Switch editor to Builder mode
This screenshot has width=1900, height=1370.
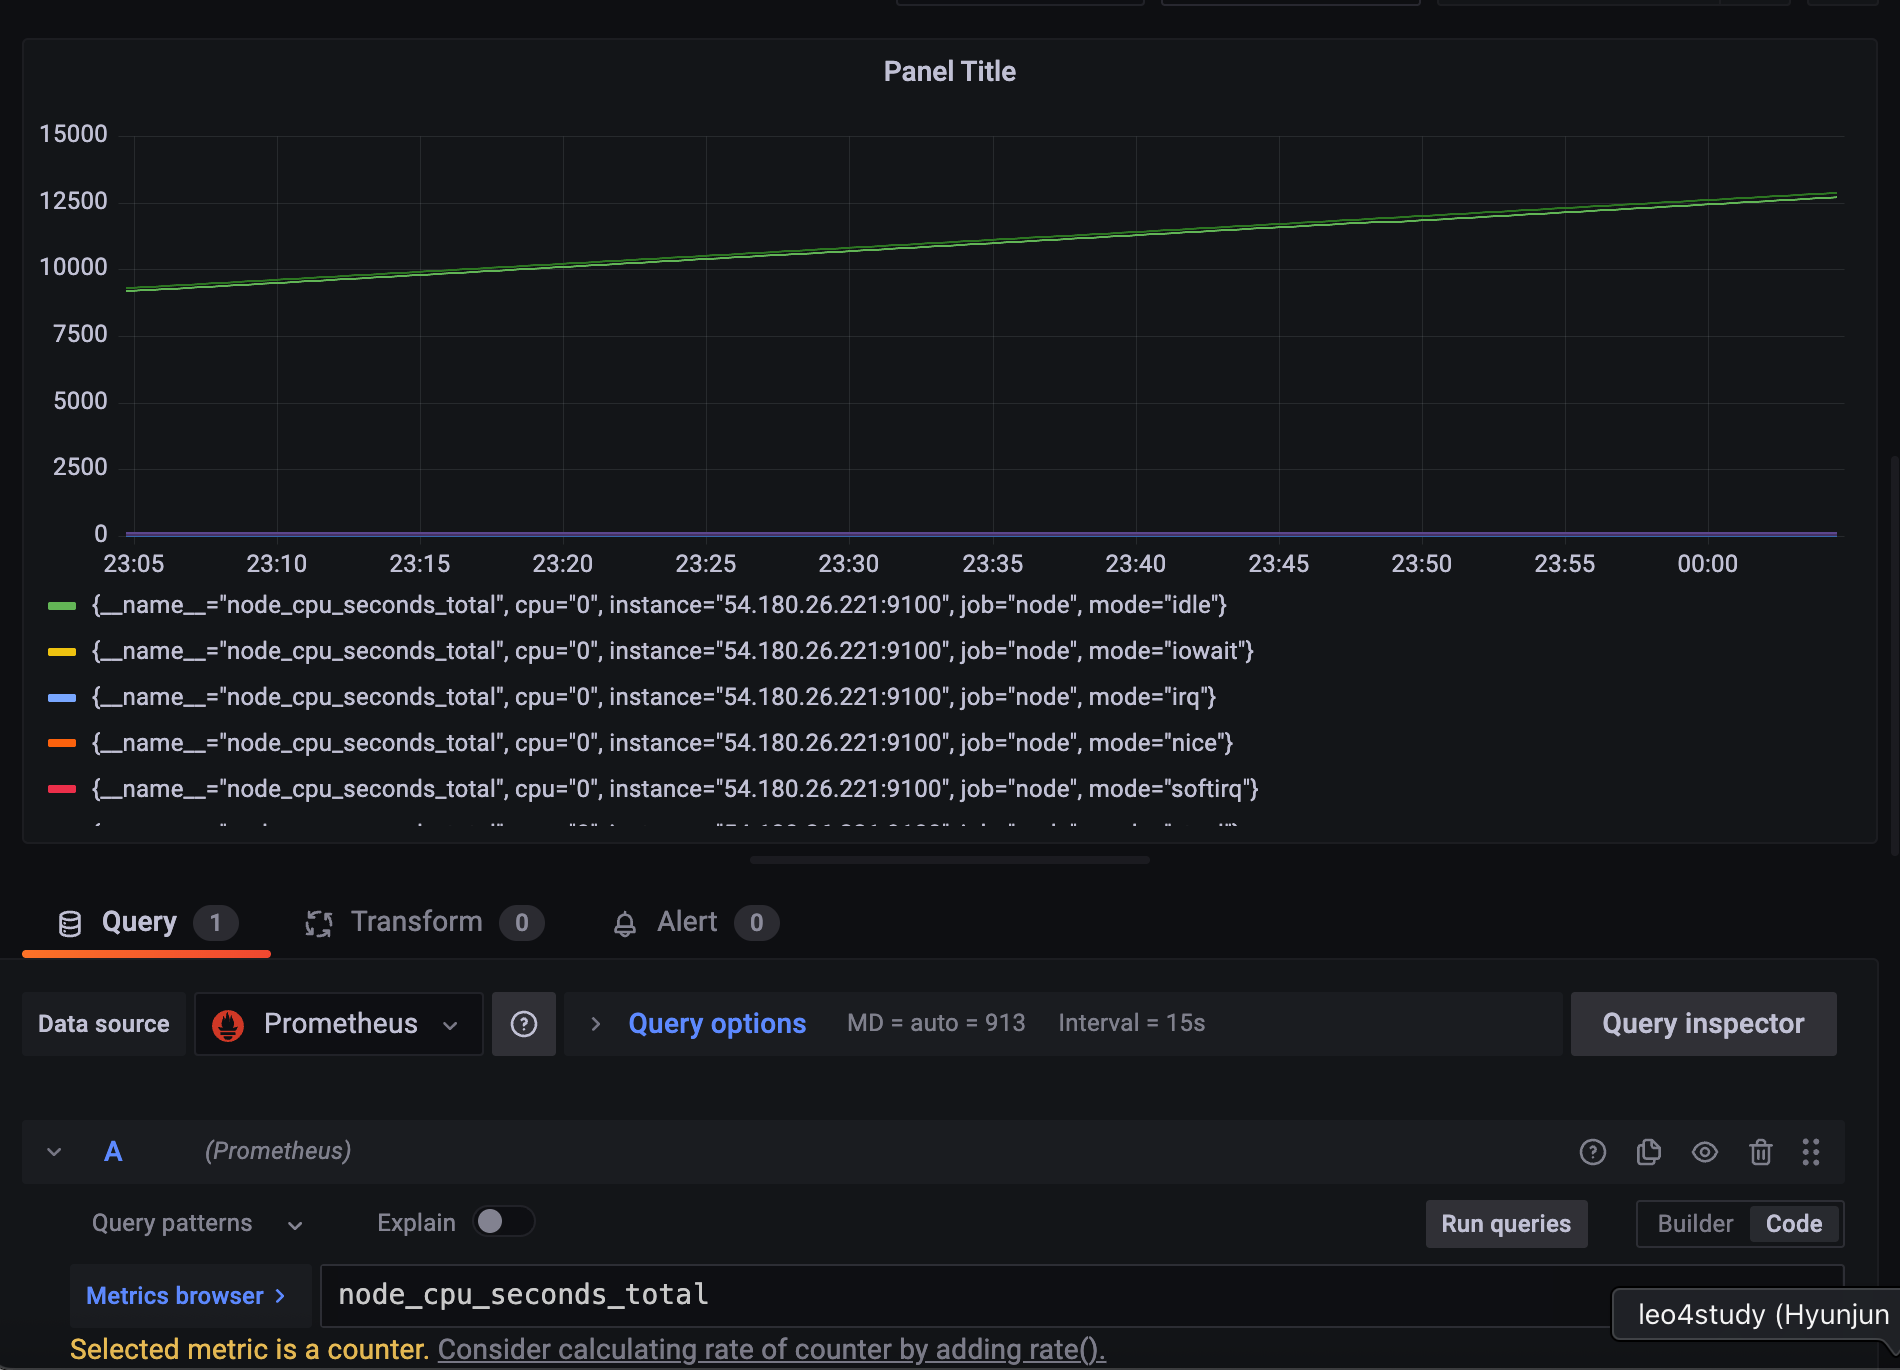(x=1695, y=1224)
